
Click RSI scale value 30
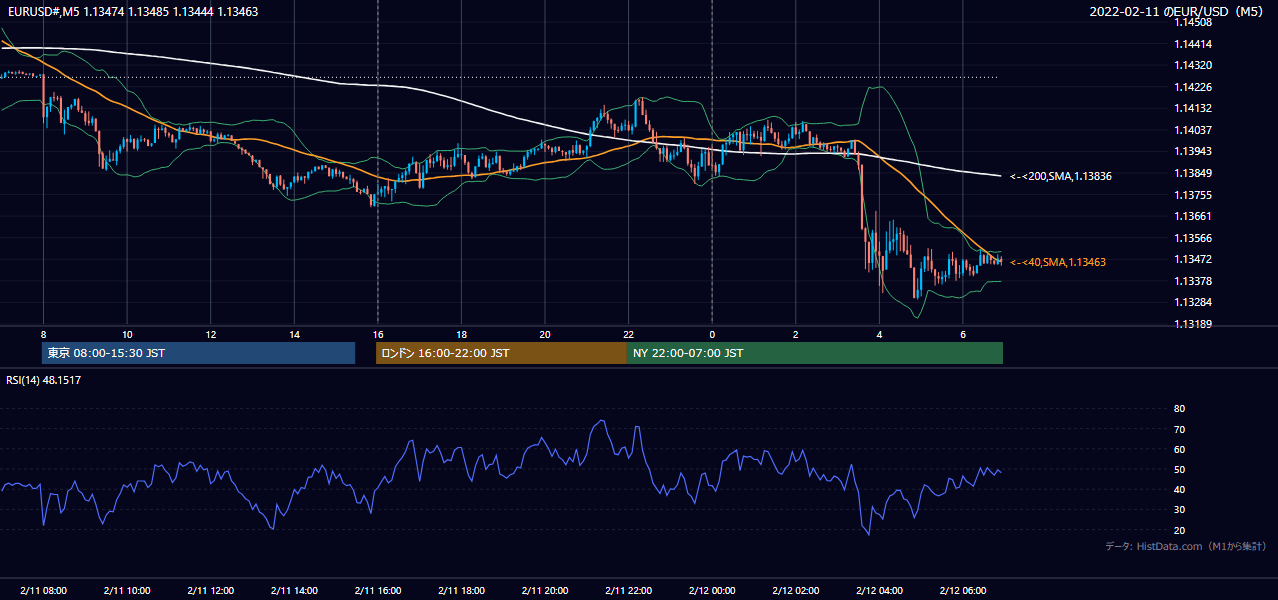pyautogui.click(x=1179, y=509)
